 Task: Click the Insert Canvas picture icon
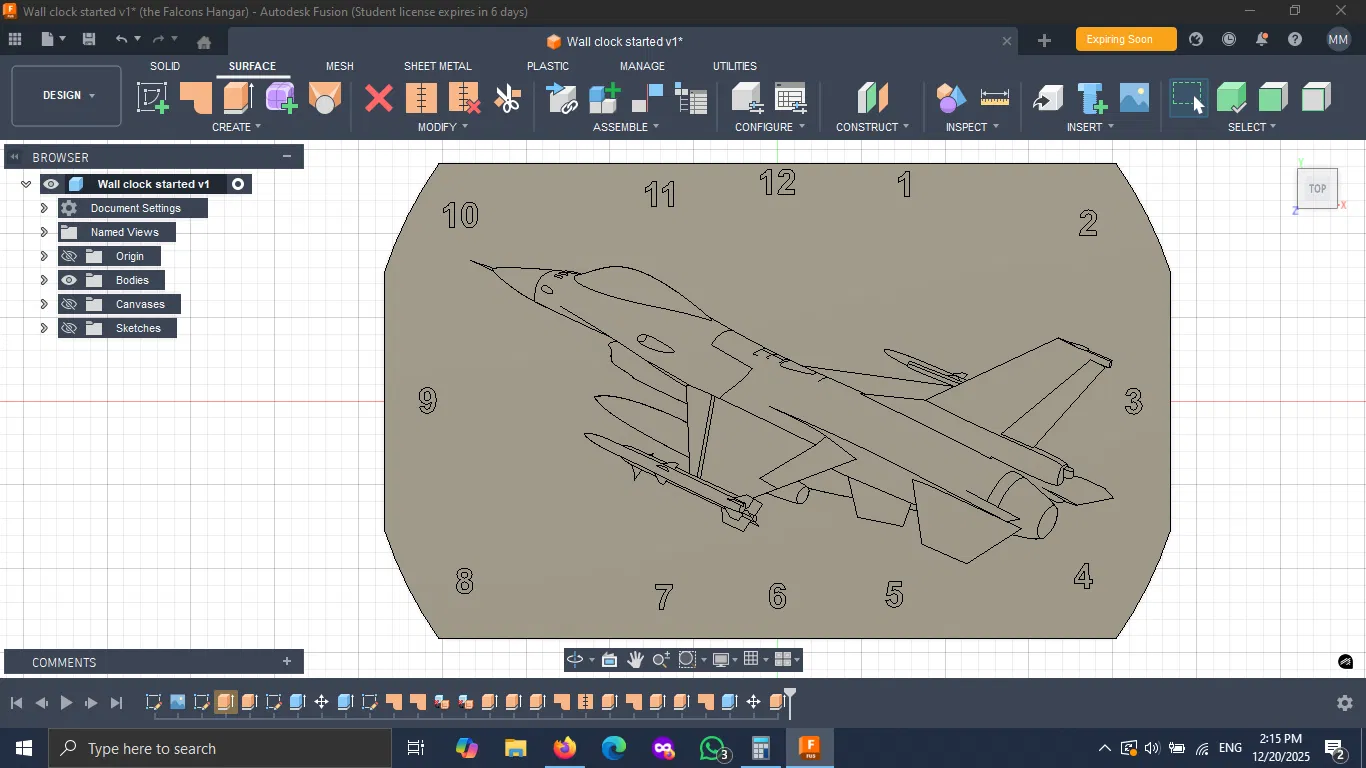click(x=1134, y=98)
